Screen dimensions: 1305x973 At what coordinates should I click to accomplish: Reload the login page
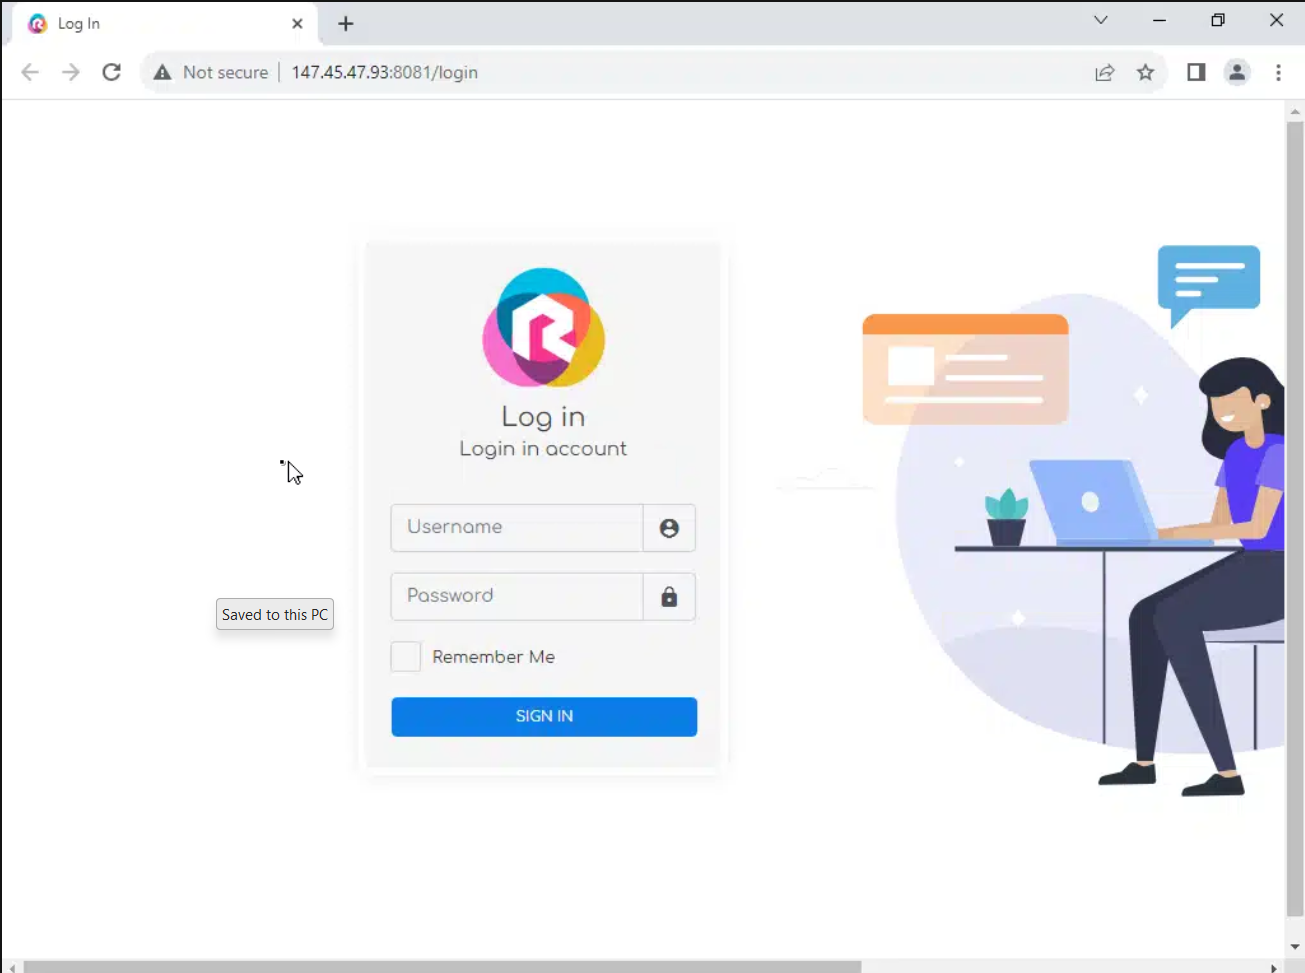[x=112, y=72]
